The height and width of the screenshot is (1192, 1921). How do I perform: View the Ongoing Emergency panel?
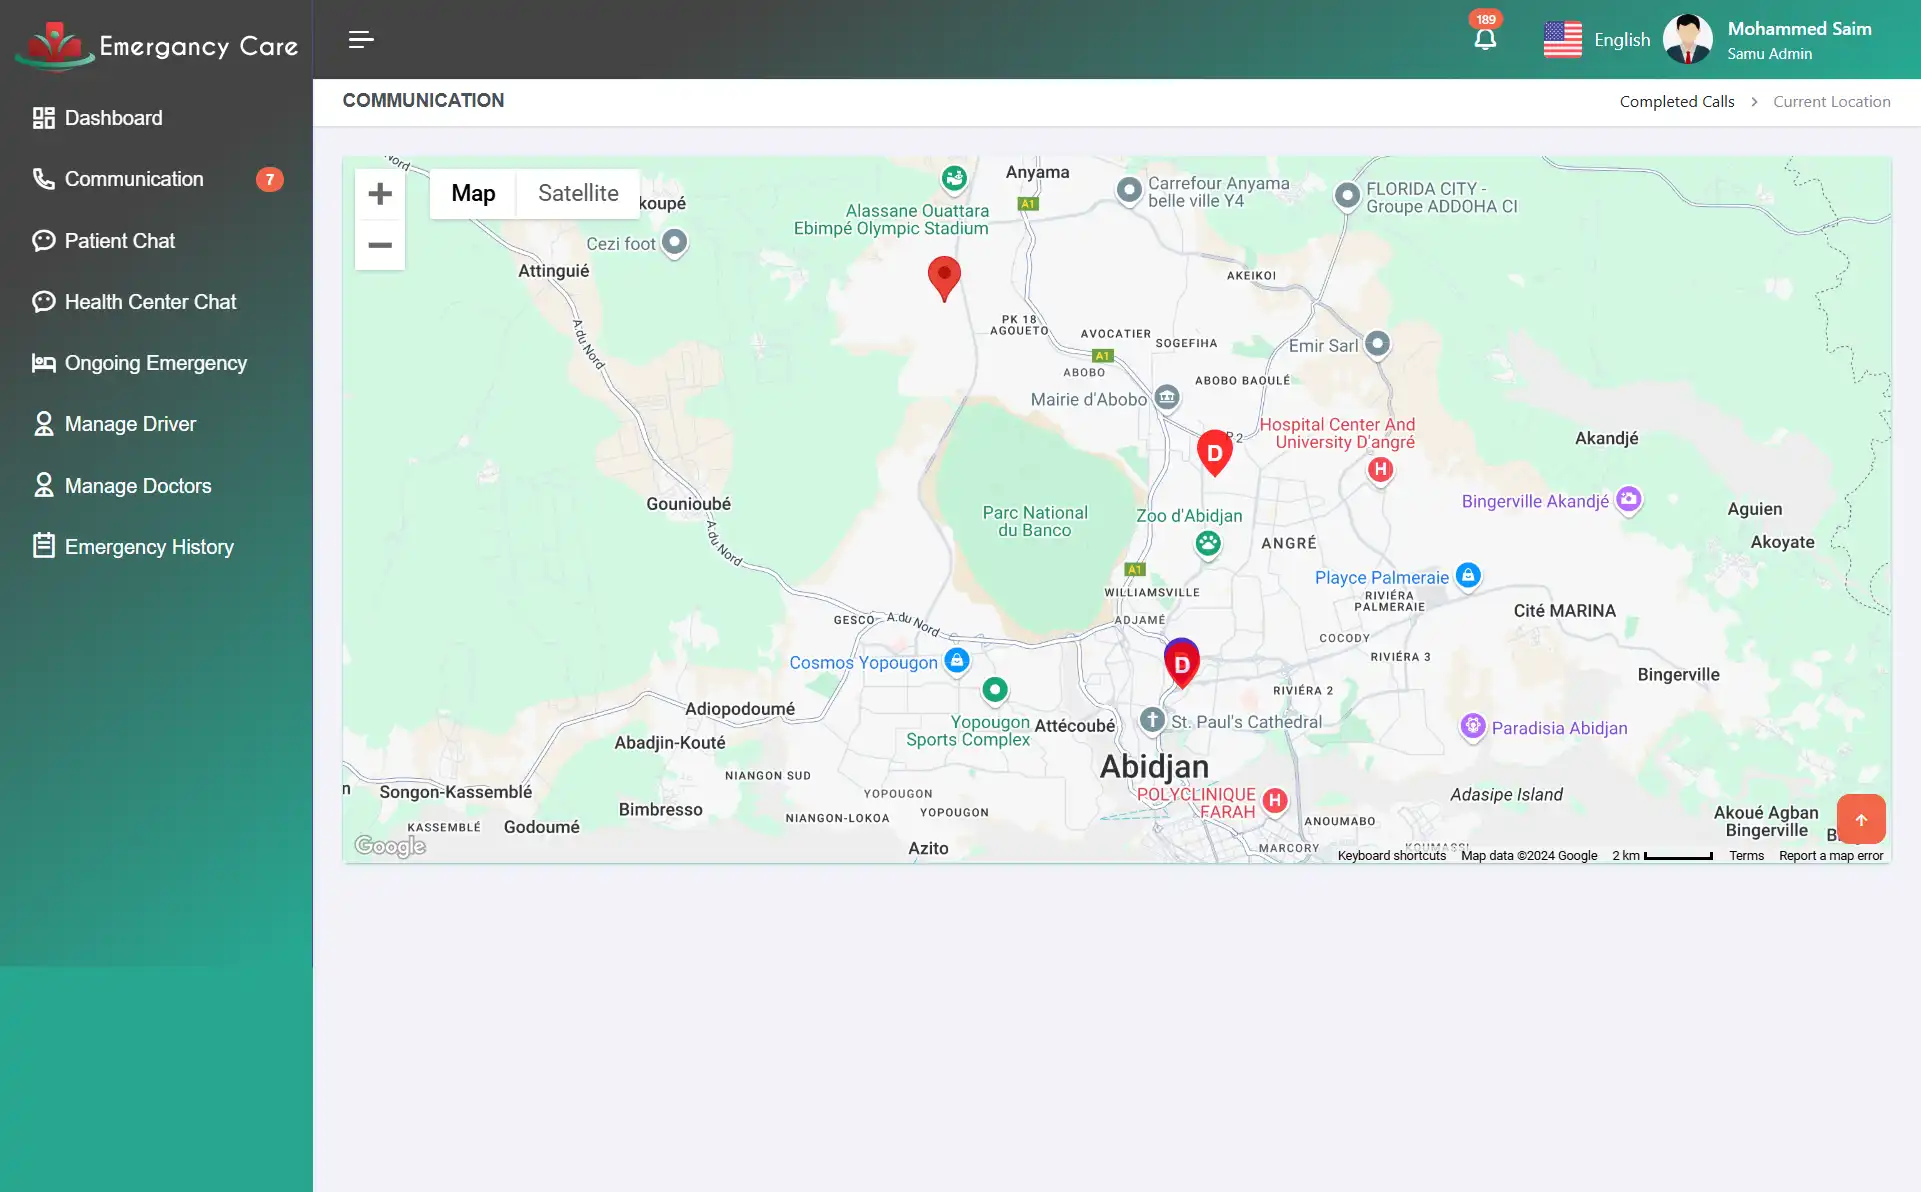(x=155, y=363)
